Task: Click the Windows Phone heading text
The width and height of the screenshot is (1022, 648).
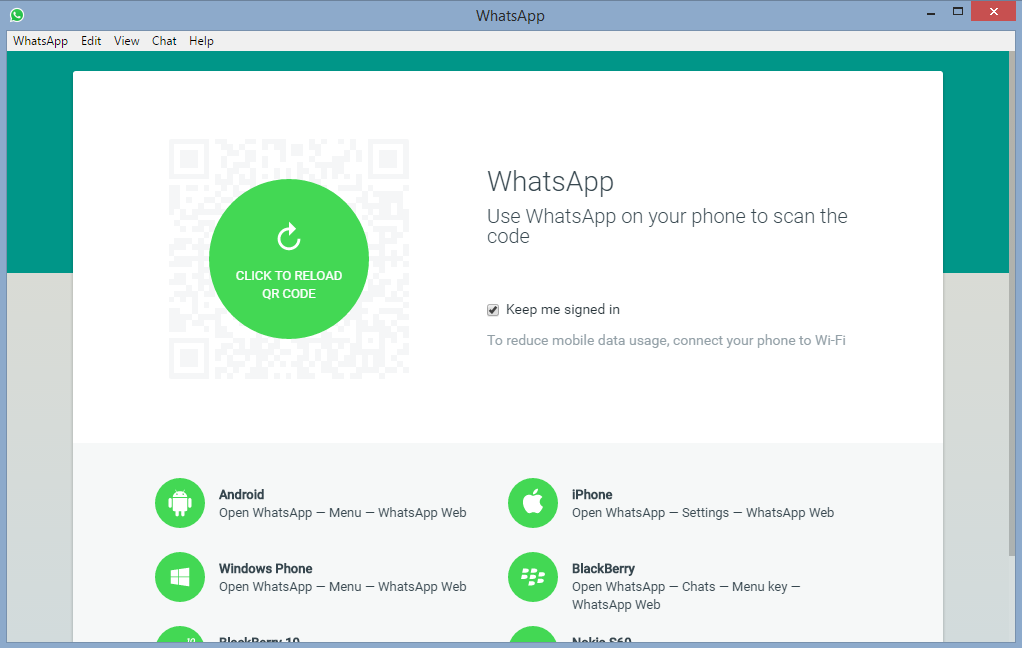Action: [265, 568]
